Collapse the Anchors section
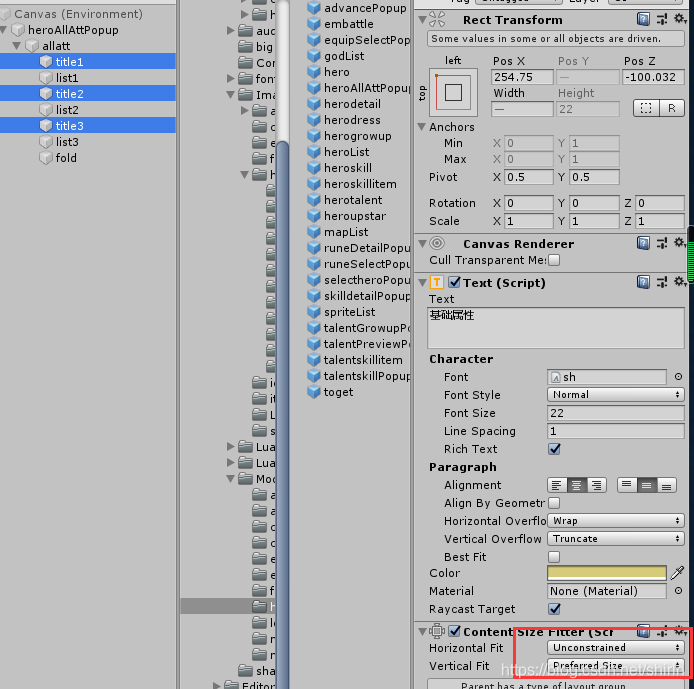This screenshot has width=694, height=689. (x=422, y=127)
